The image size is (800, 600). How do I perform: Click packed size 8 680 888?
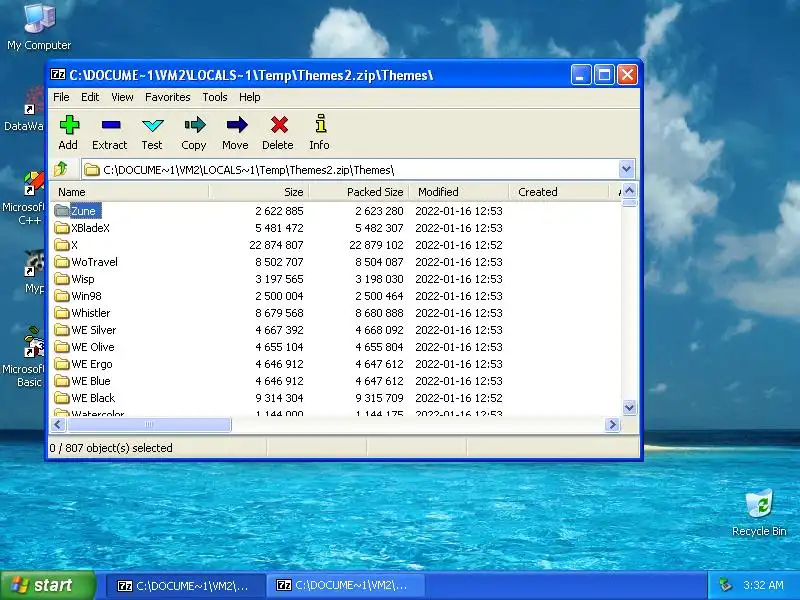click(x=379, y=313)
